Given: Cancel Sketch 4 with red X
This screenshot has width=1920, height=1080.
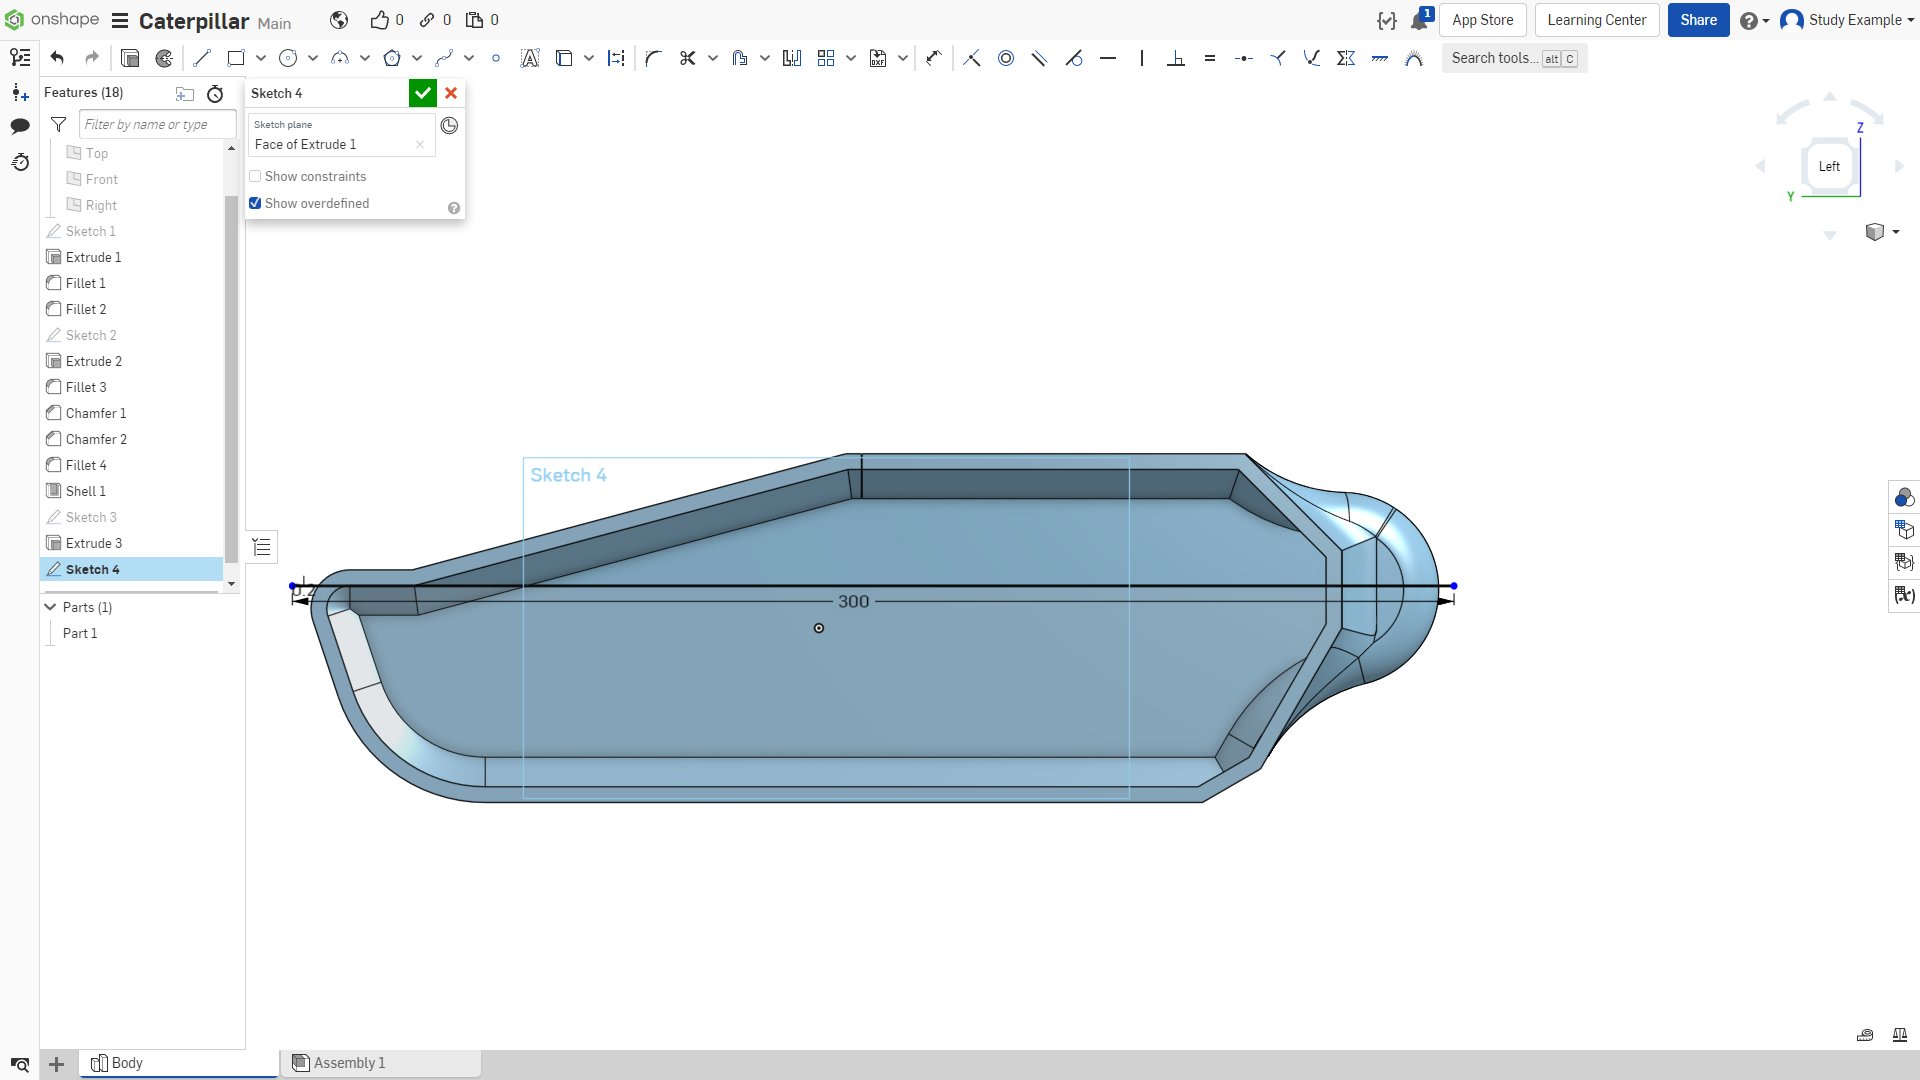Looking at the screenshot, I should [x=451, y=93].
